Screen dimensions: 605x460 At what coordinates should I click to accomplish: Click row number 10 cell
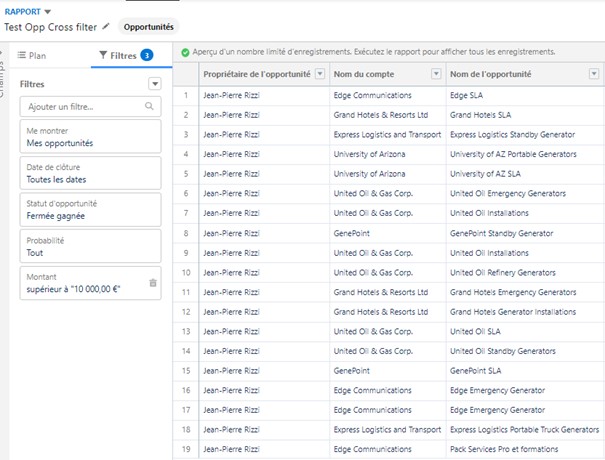click(186, 273)
